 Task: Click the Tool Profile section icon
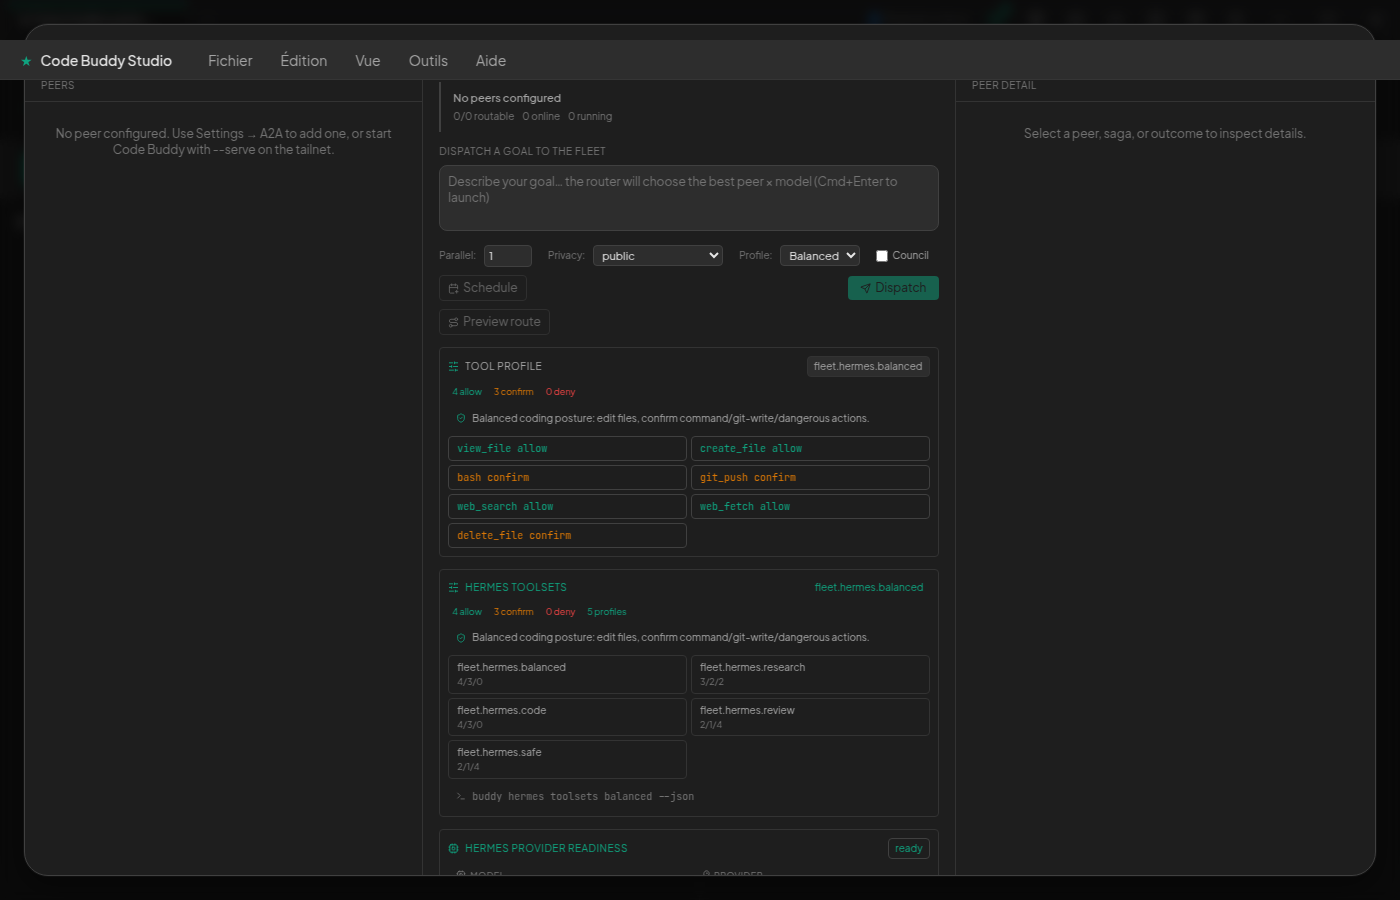coord(453,366)
